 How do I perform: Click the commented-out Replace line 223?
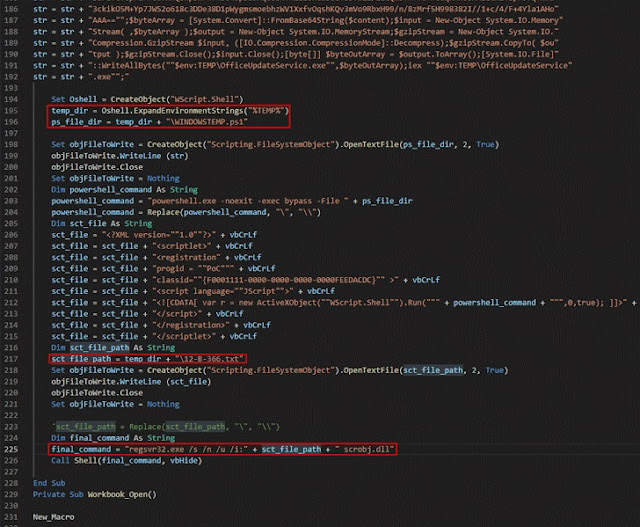click(x=166, y=427)
